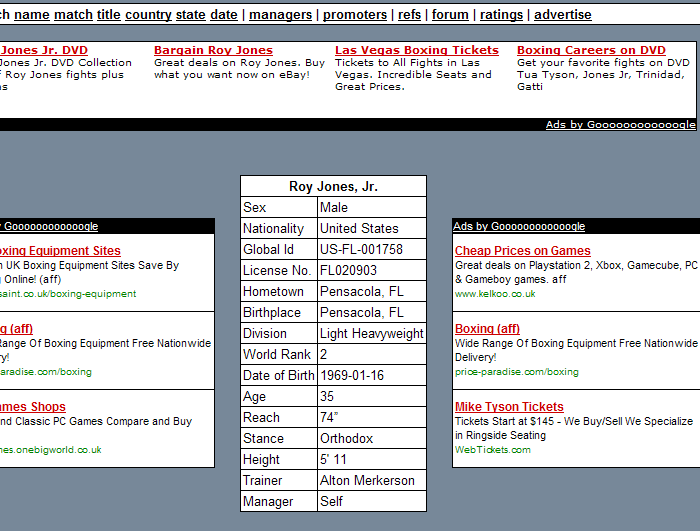Open the 'name' search link
Image resolution: width=700 pixels, height=531 pixels.
(x=32, y=15)
